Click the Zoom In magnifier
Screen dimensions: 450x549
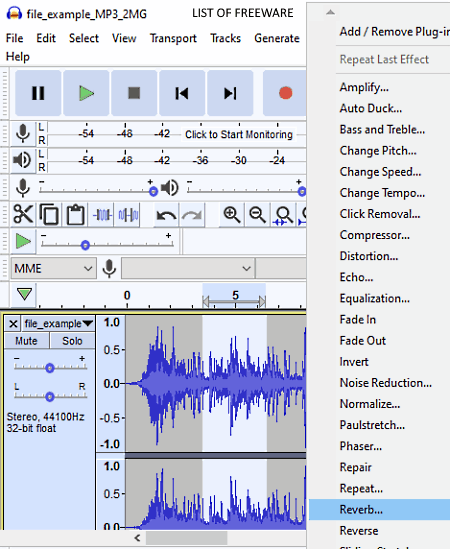click(232, 214)
